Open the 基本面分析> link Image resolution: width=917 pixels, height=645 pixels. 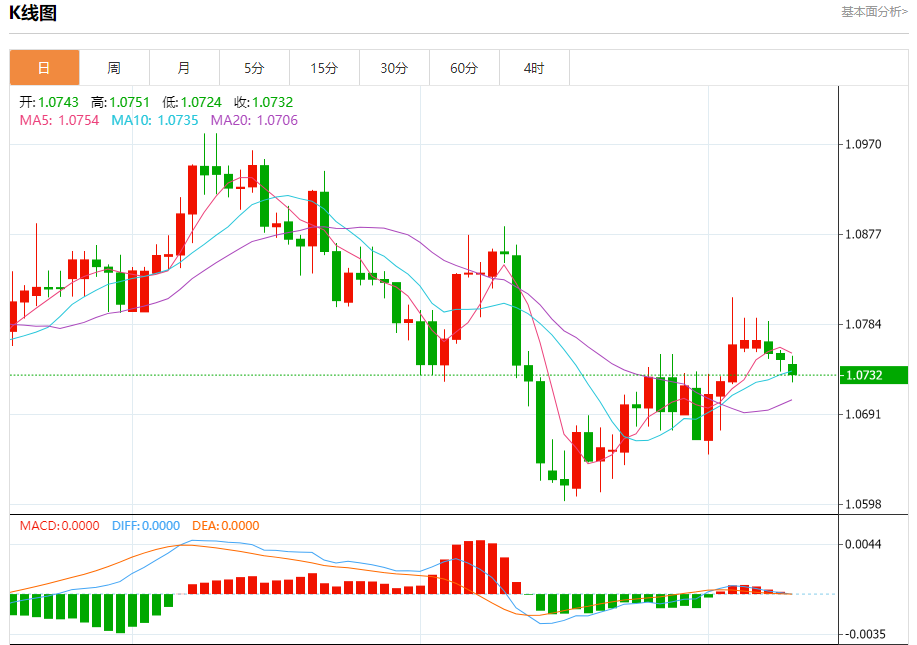click(874, 12)
